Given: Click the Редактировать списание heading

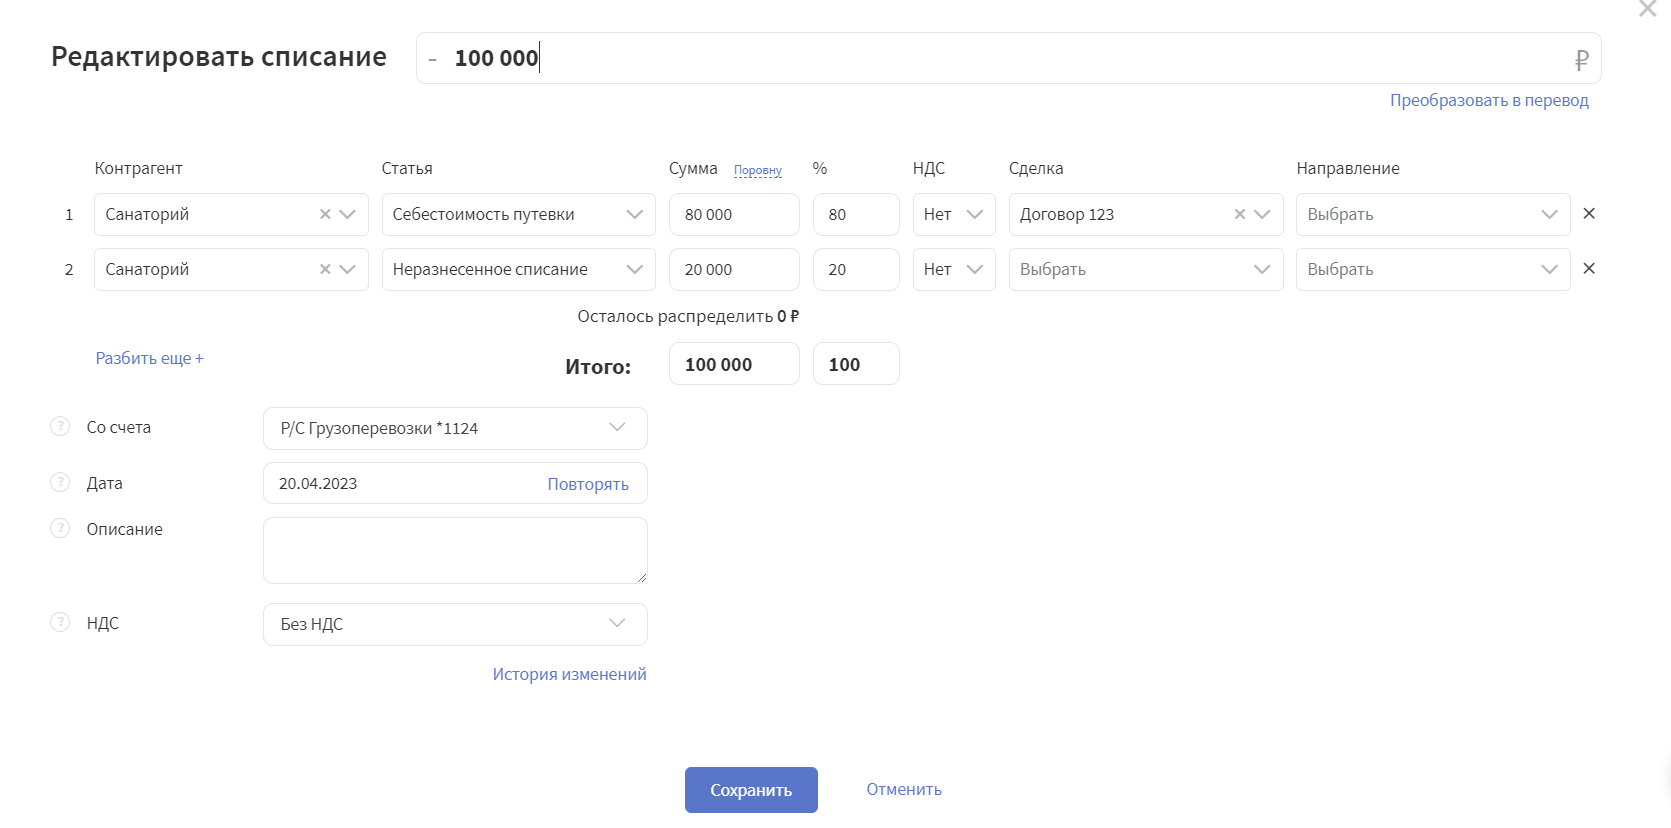Looking at the screenshot, I should (x=218, y=56).
